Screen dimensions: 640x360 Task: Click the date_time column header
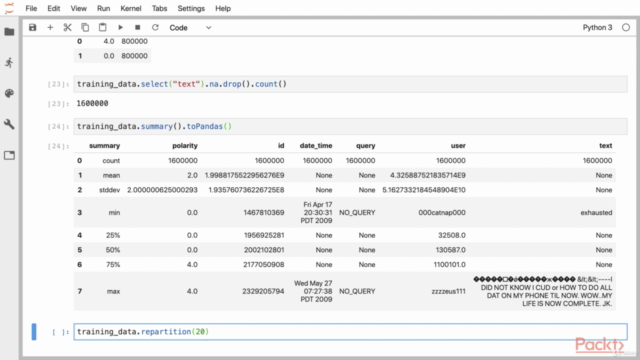pyautogui.click(x=316, y=145)
